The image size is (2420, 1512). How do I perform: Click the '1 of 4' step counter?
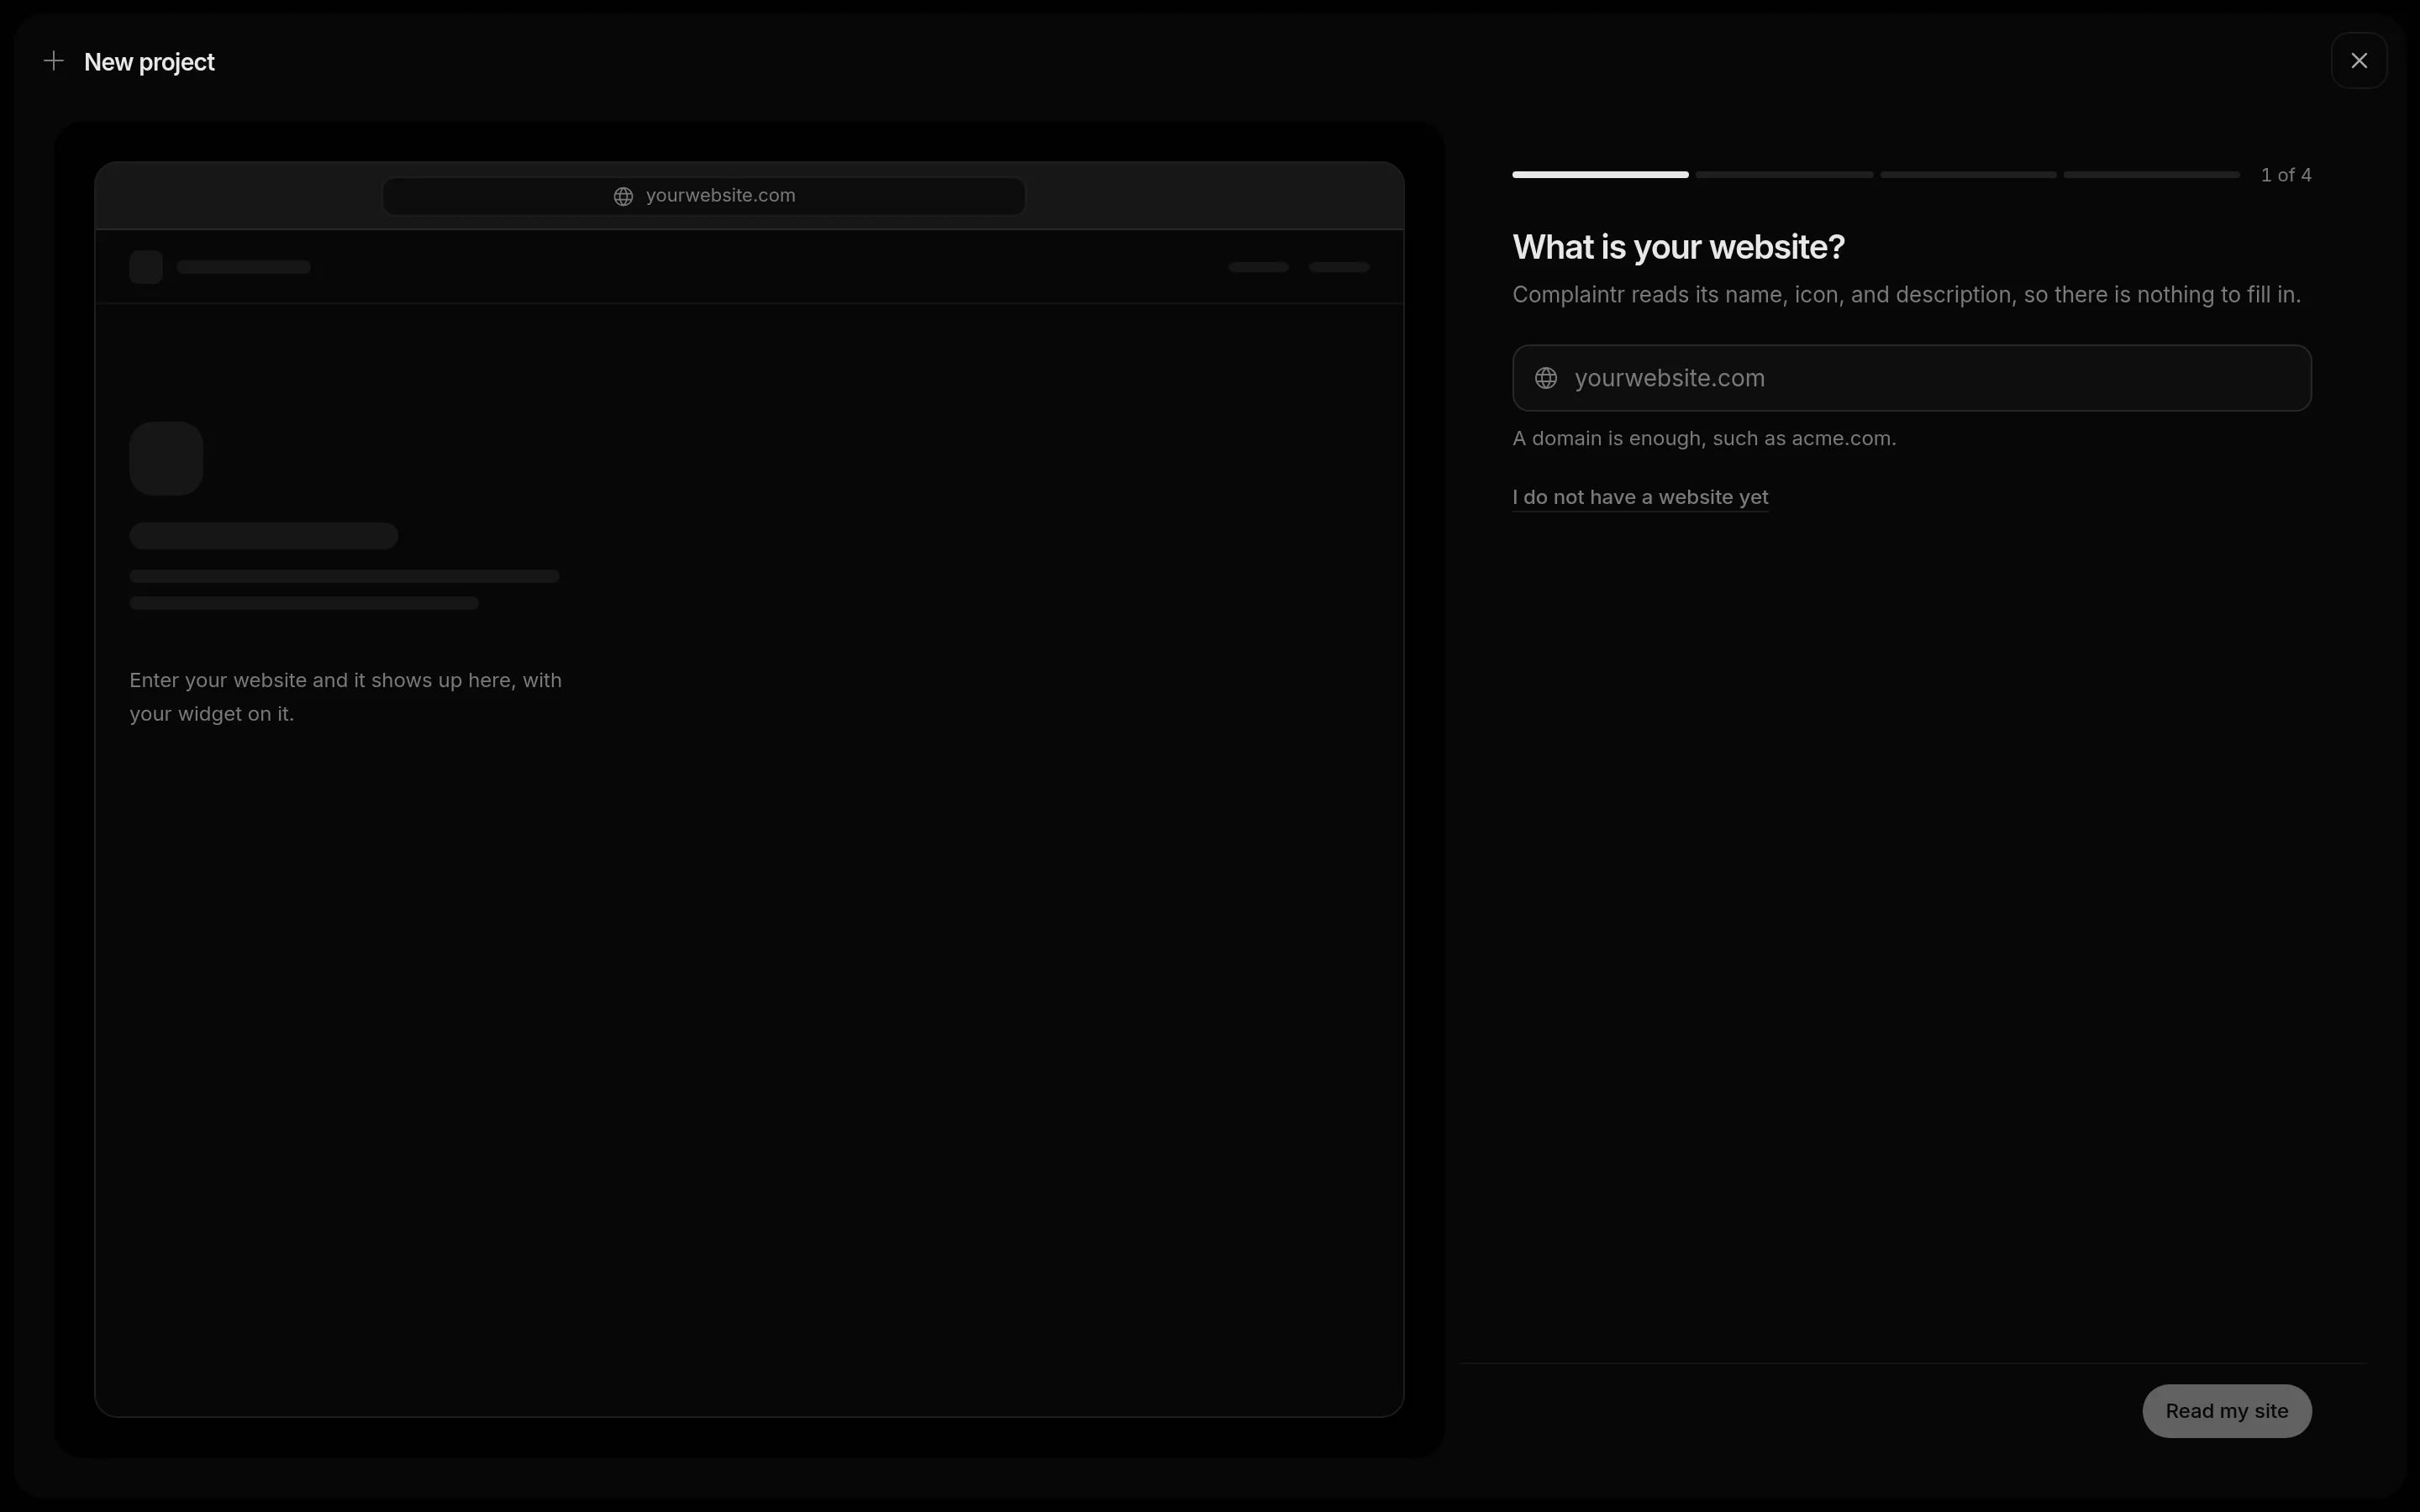pyautogui.click(x=2286, y=175)
